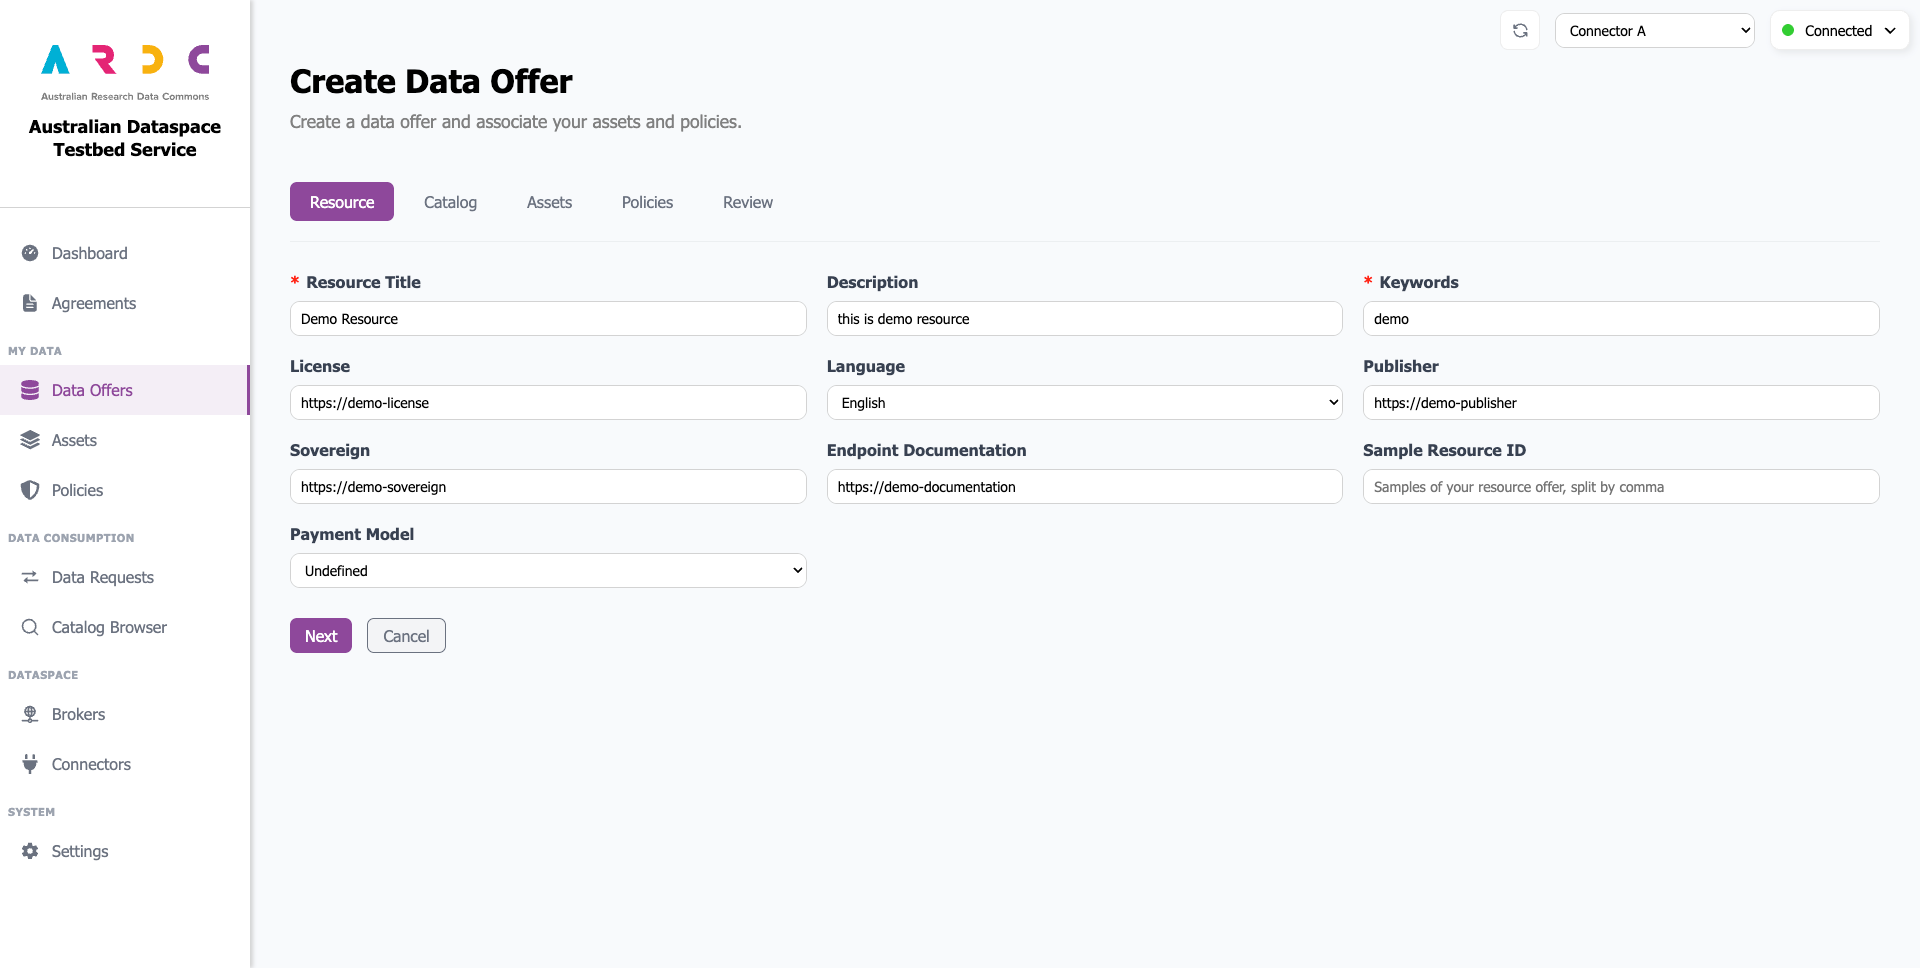The width and height of the screenshot is (1920, 968).
Task: Click the Catalog Browser magnifier icon
Action: pos(30,627)
